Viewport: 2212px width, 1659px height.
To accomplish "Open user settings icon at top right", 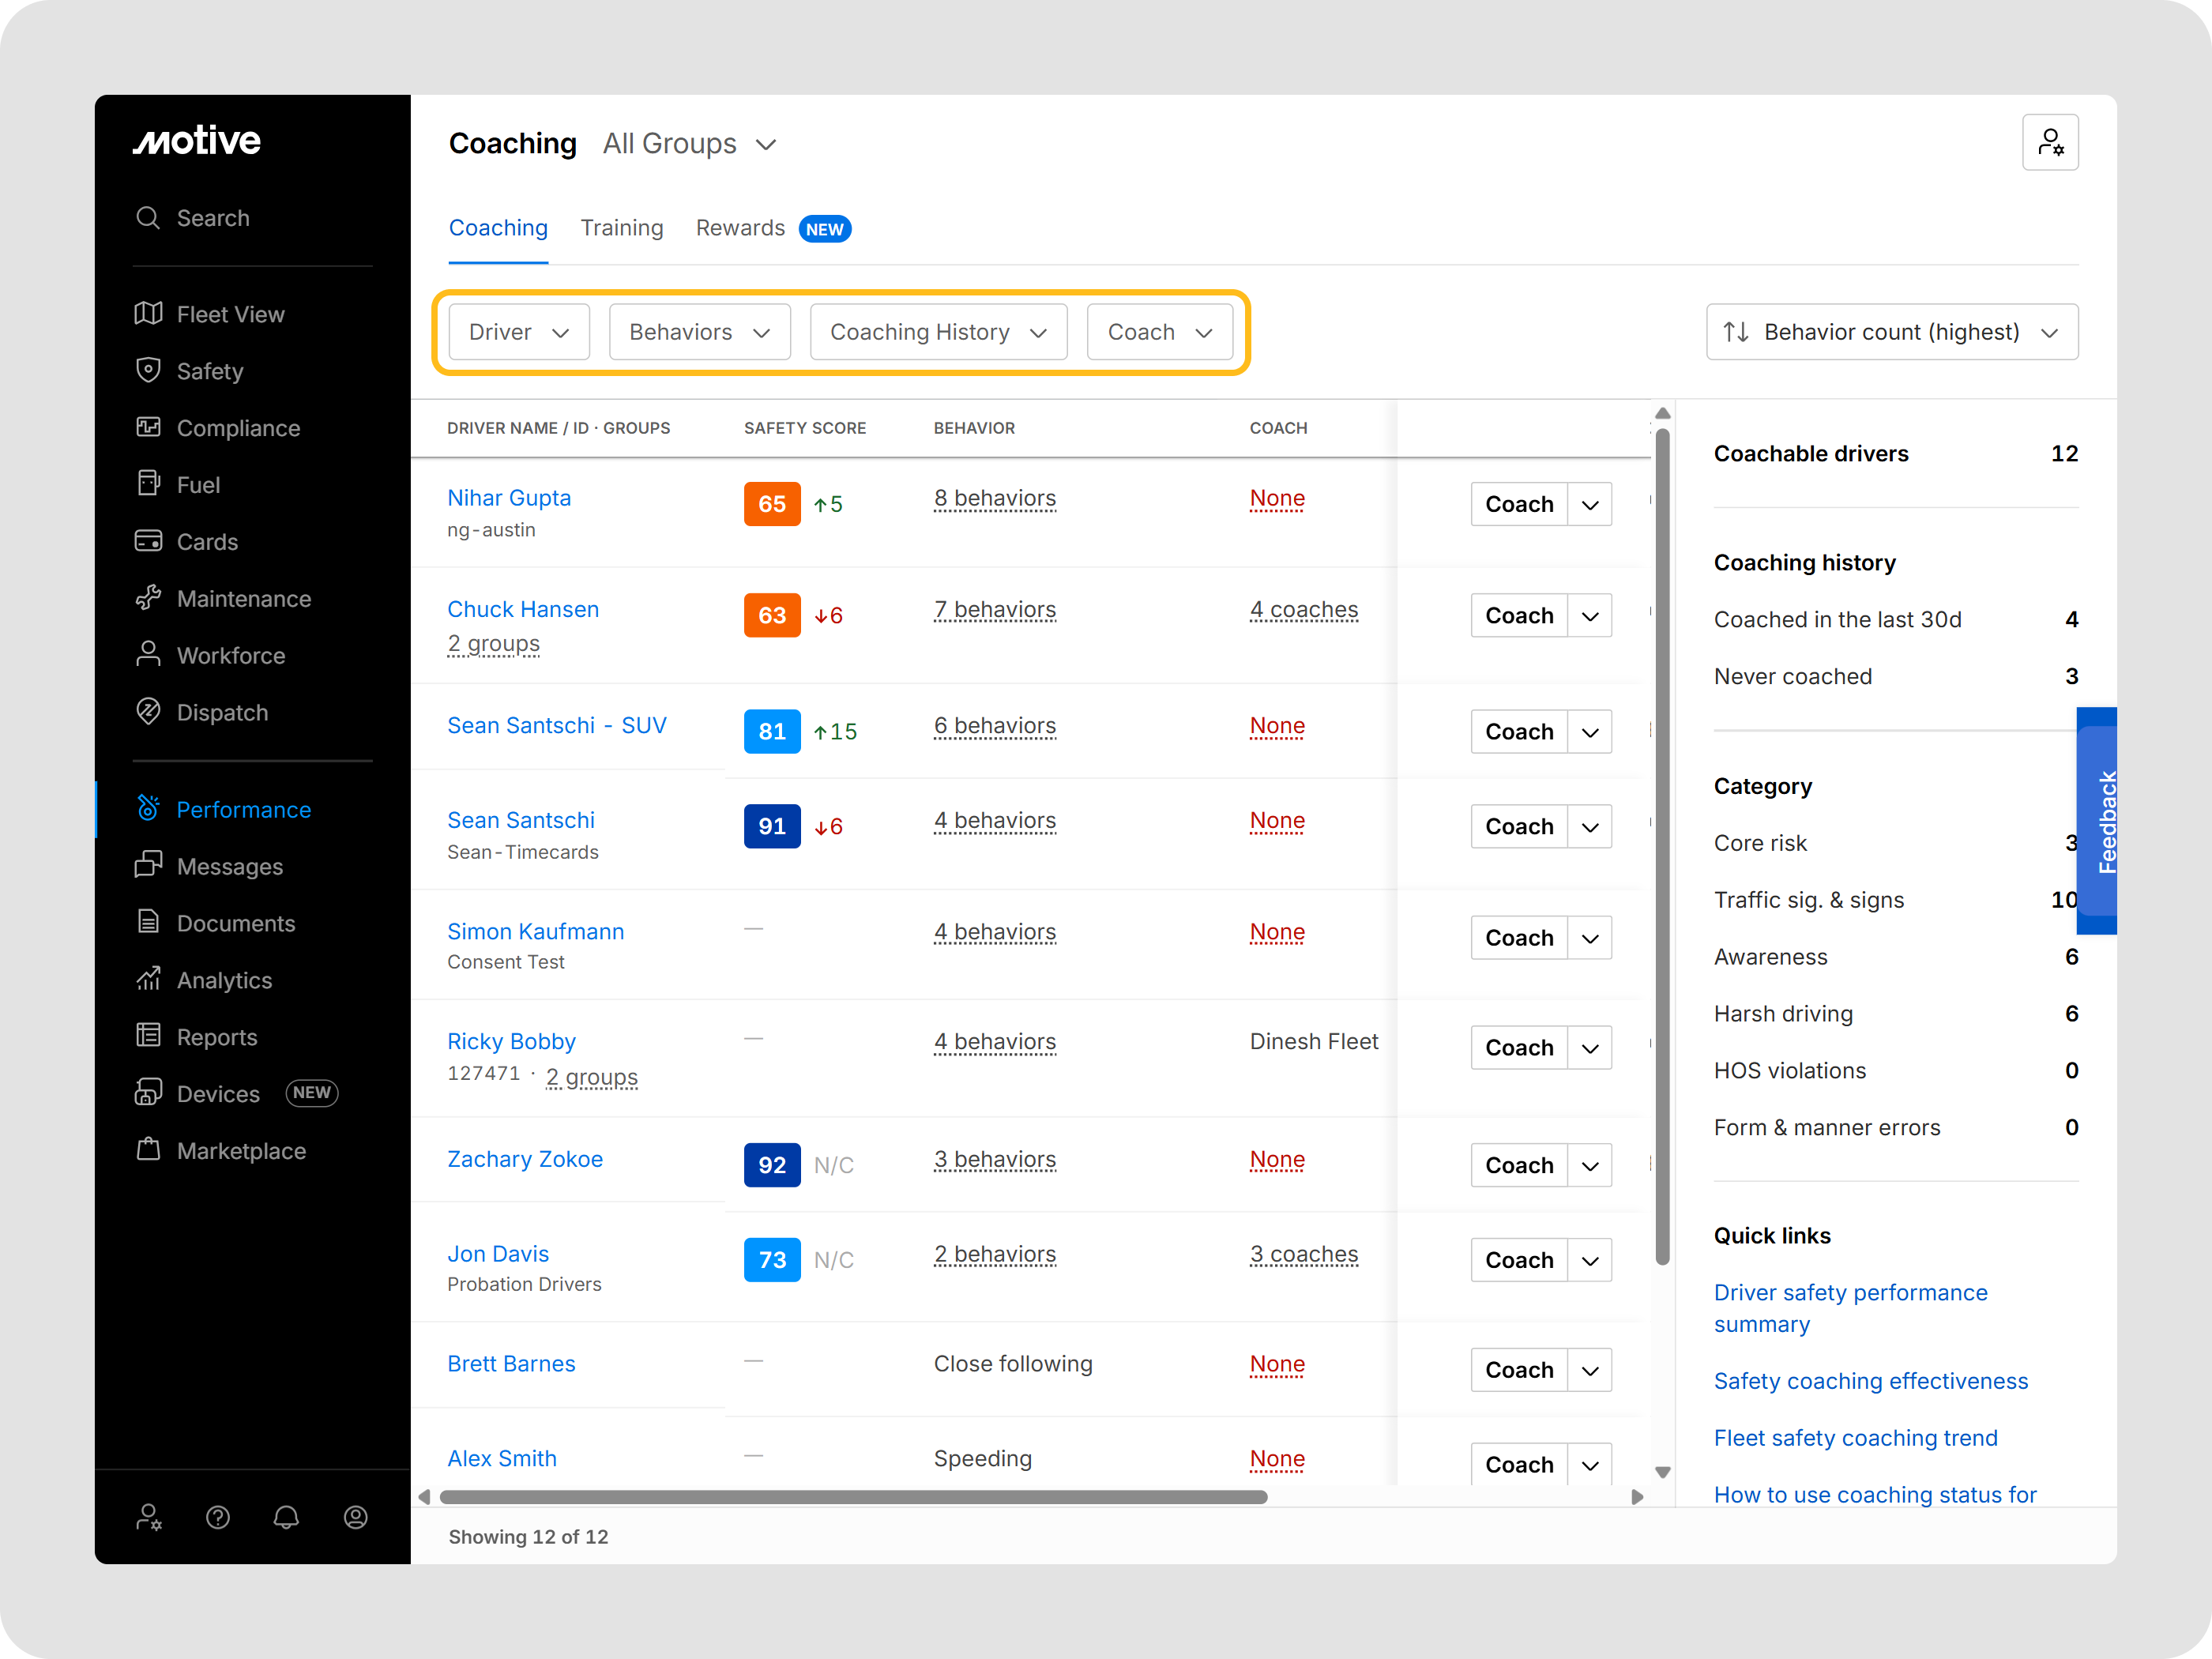I will pyautogui.click(x=2049, y=143).
